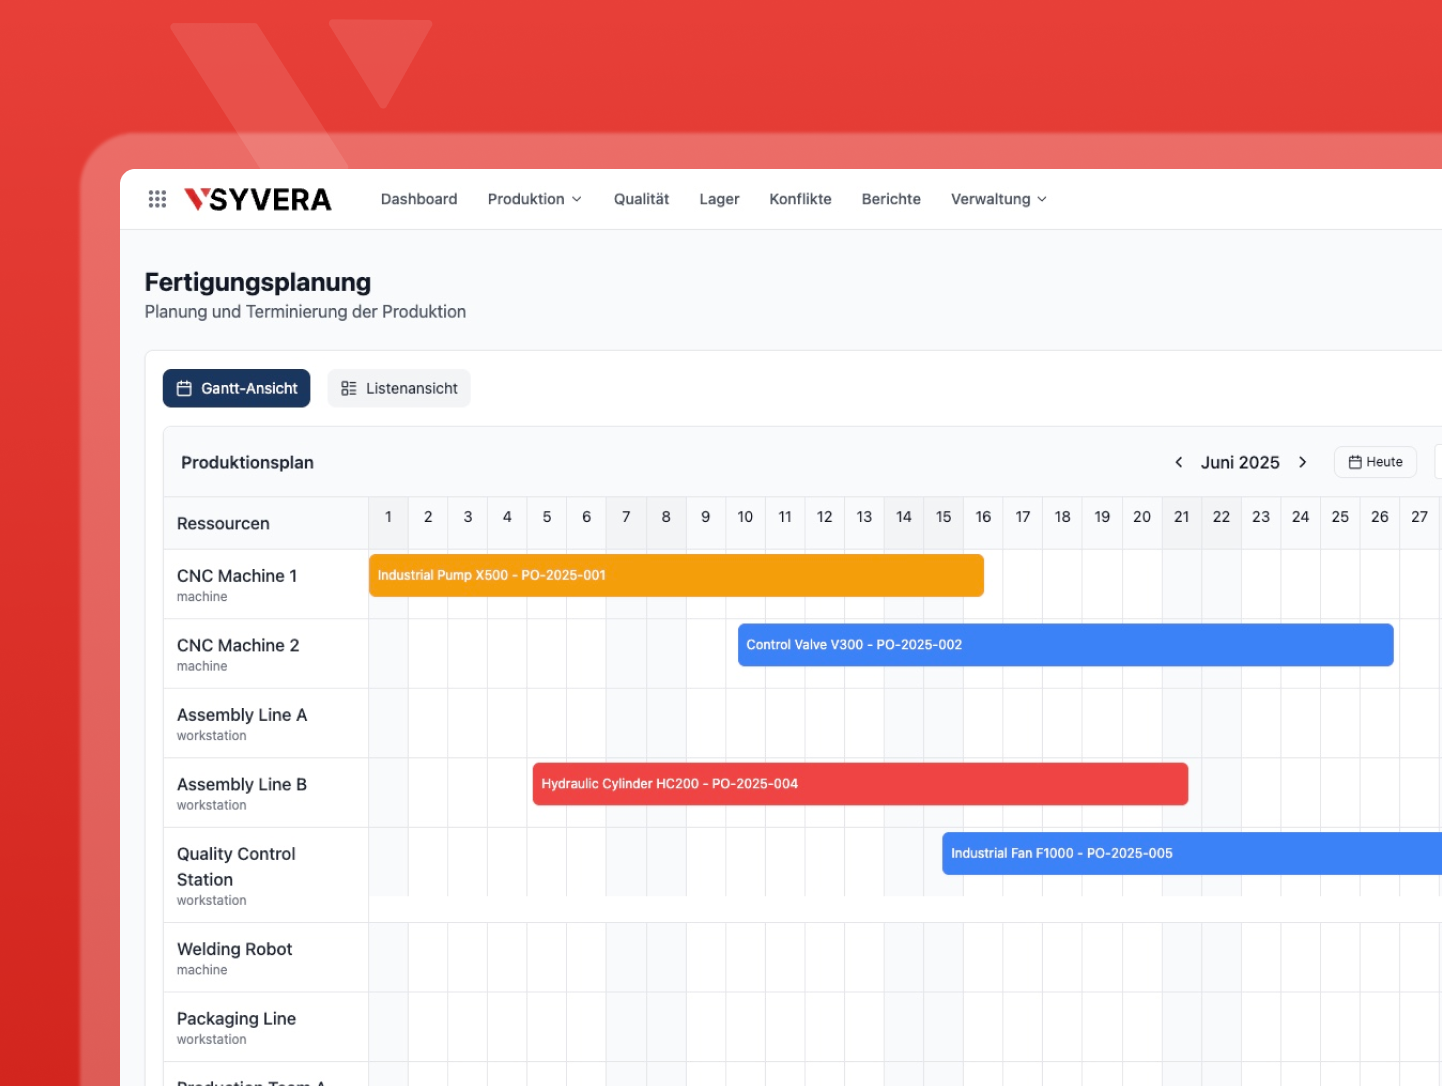Screen dimensions: 1442x1086
Task: Click the Heute button
Action: (x=1375, y=462)
